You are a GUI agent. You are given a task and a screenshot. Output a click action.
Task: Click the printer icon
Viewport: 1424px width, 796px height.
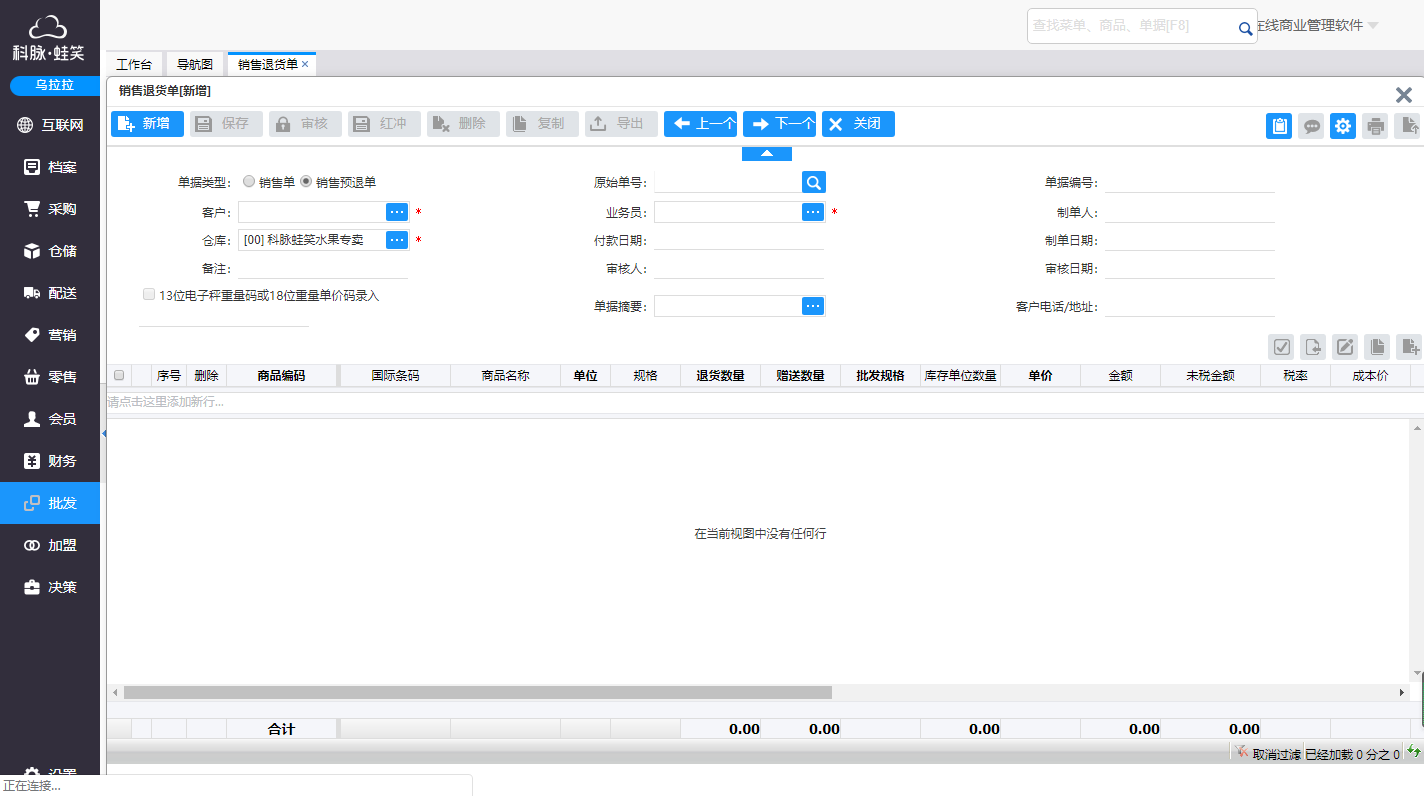pos(1375,126)
